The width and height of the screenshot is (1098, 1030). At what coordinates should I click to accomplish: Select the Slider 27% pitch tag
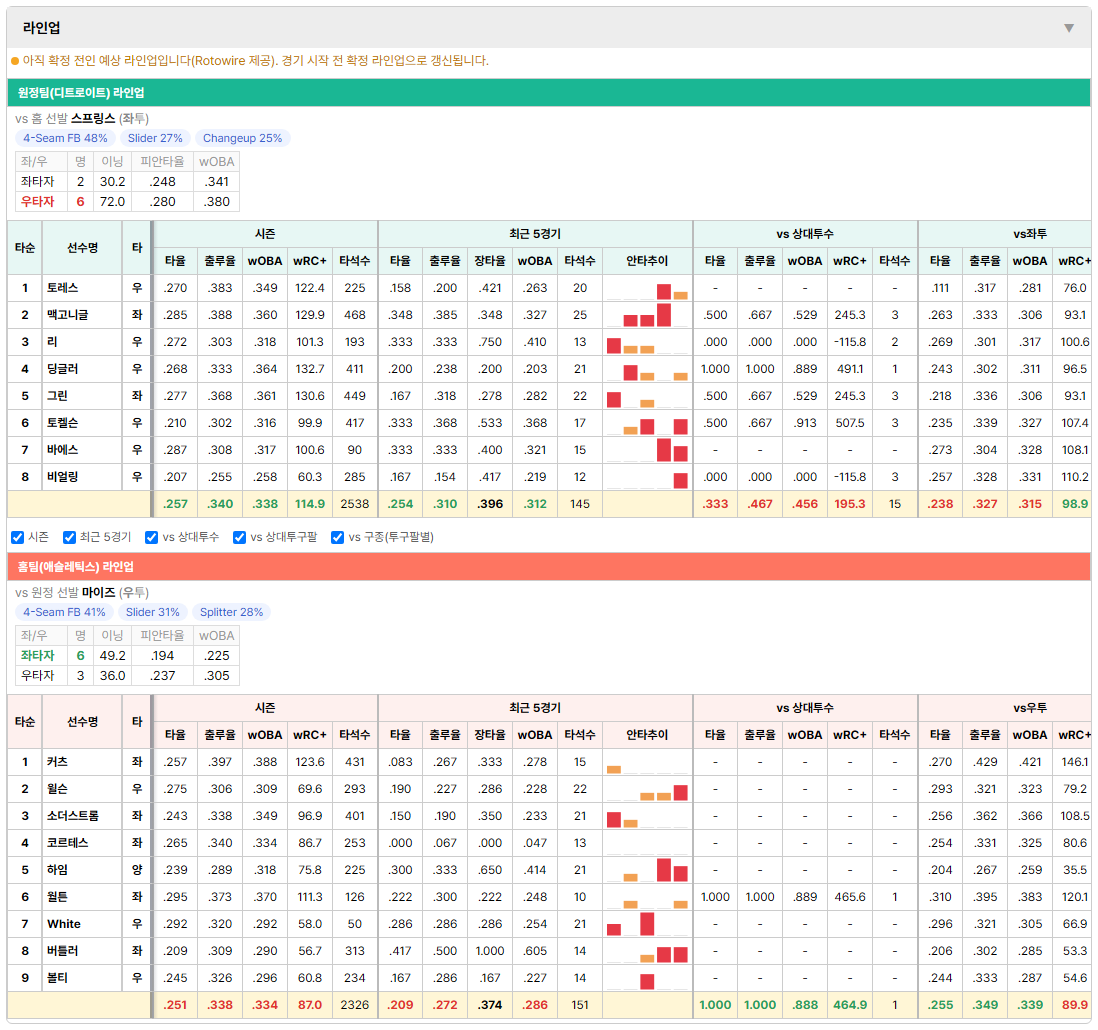point(155,138)
